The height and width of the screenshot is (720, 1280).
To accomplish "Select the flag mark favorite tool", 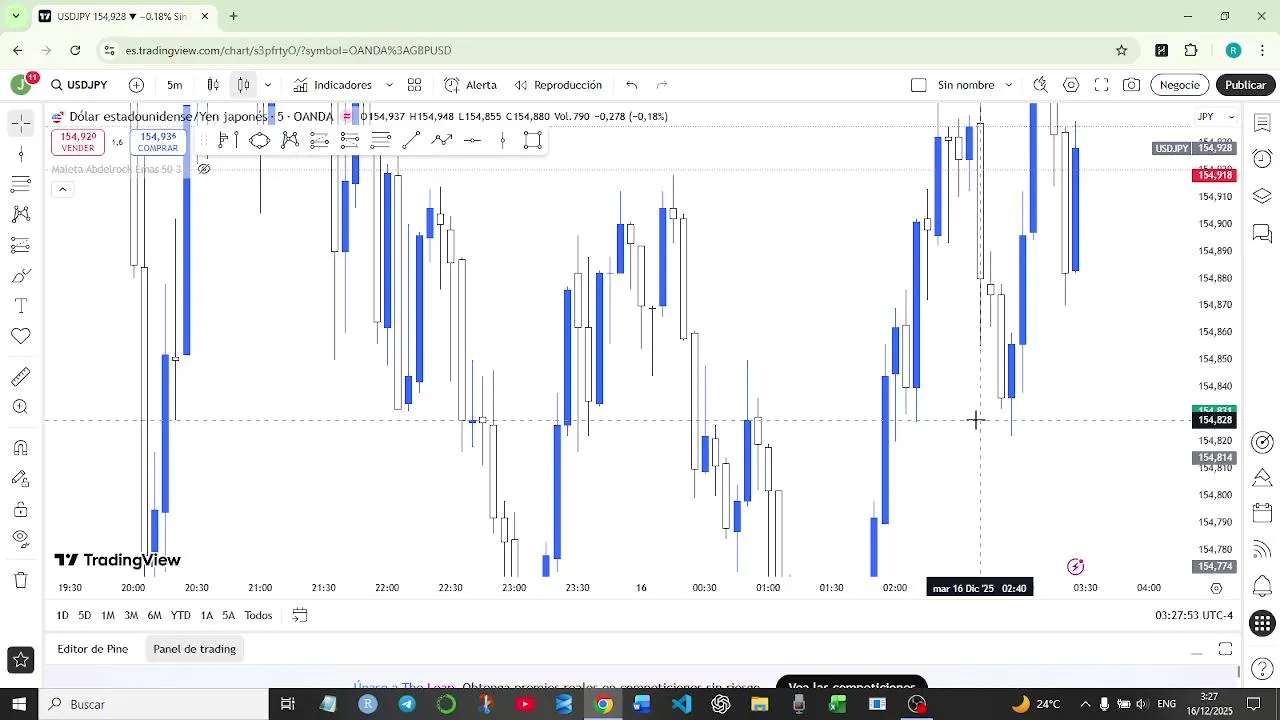I will tap(229, 140).
